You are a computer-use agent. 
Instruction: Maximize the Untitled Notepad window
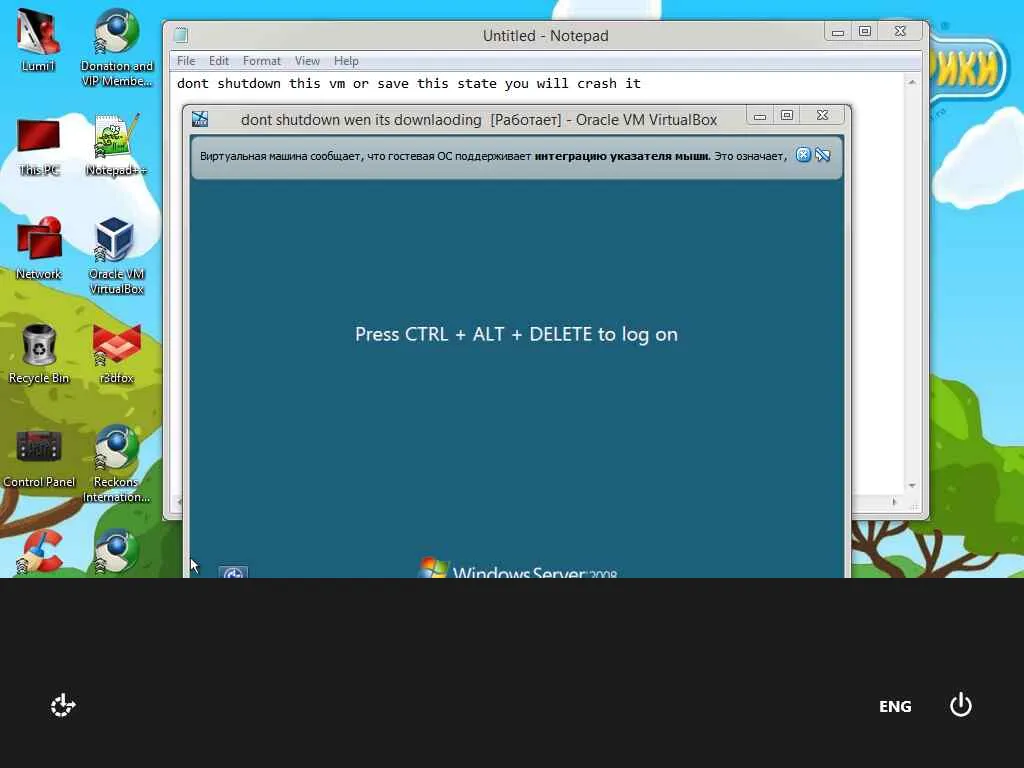(865, 31)
